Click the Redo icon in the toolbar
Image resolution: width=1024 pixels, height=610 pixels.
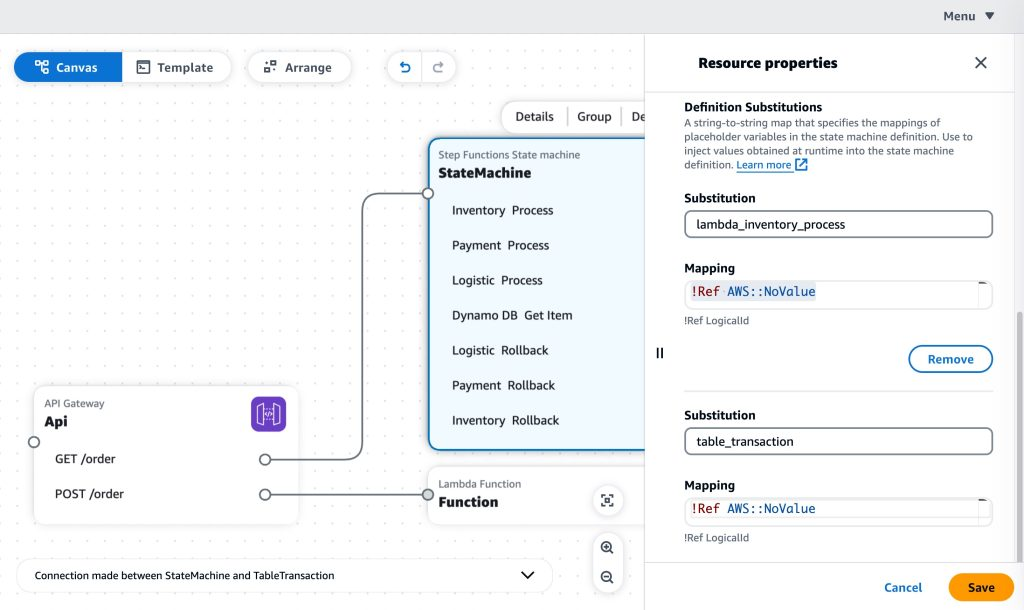point(437,66)
